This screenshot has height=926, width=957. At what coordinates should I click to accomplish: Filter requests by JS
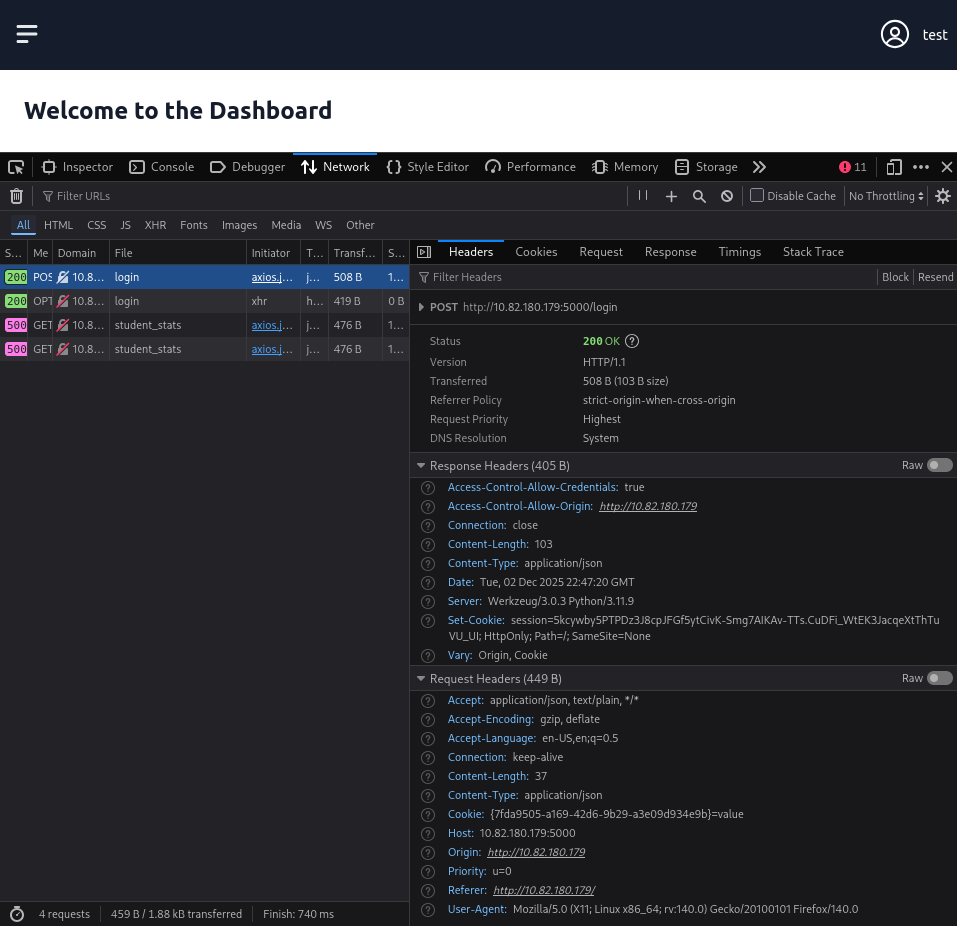[x=125, y=225]
